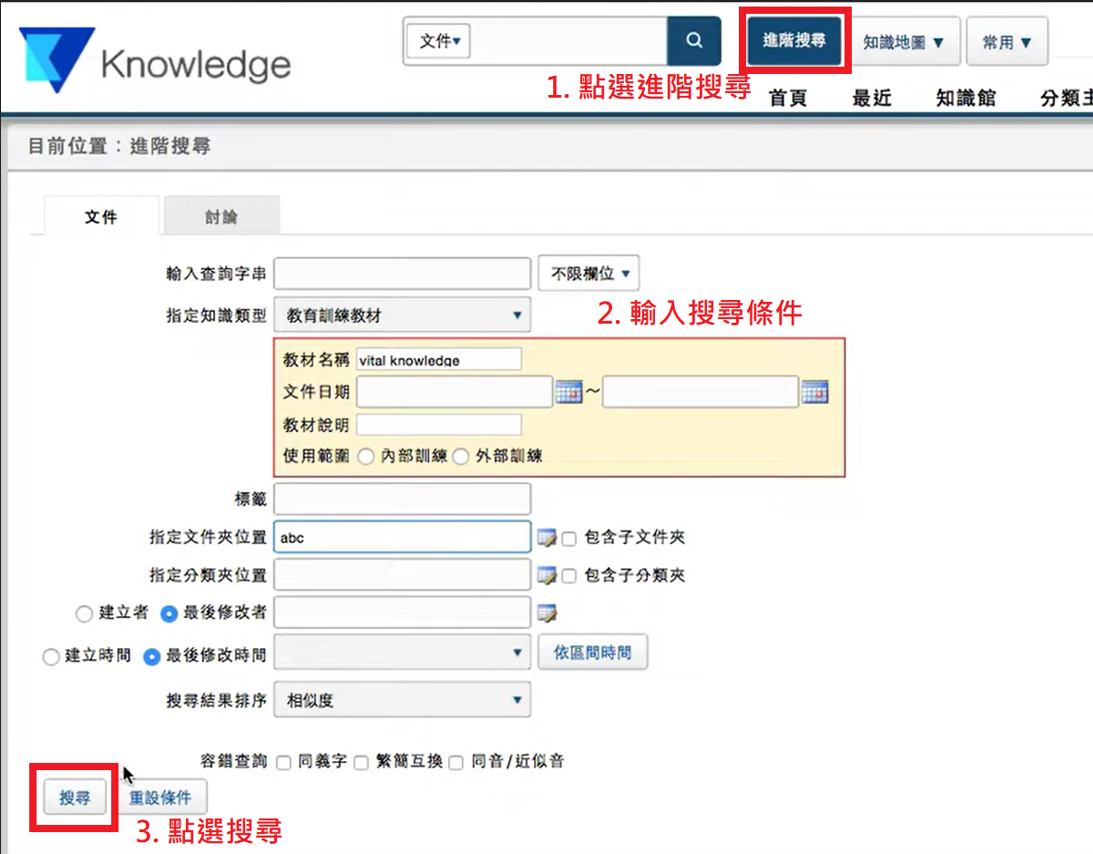
Task: Open the 知識地圖 menu
Action: pyautogui.click(x=903, y=42)
